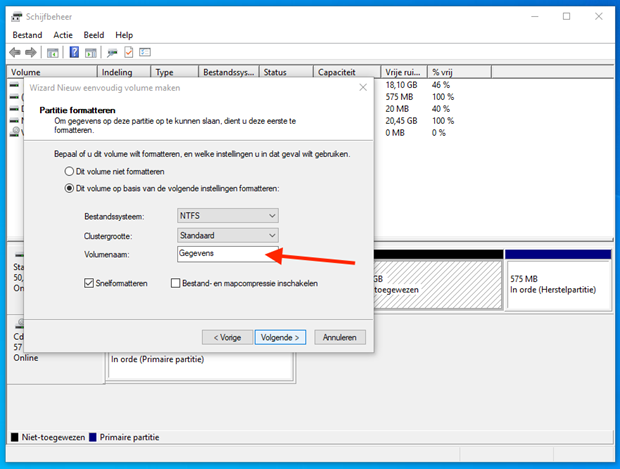Image resolution: width=620 pixels, height=469 pixels.
Task: Sort by the Capaciteit column header
Action: pyautogui.click(x=347, y=72)
